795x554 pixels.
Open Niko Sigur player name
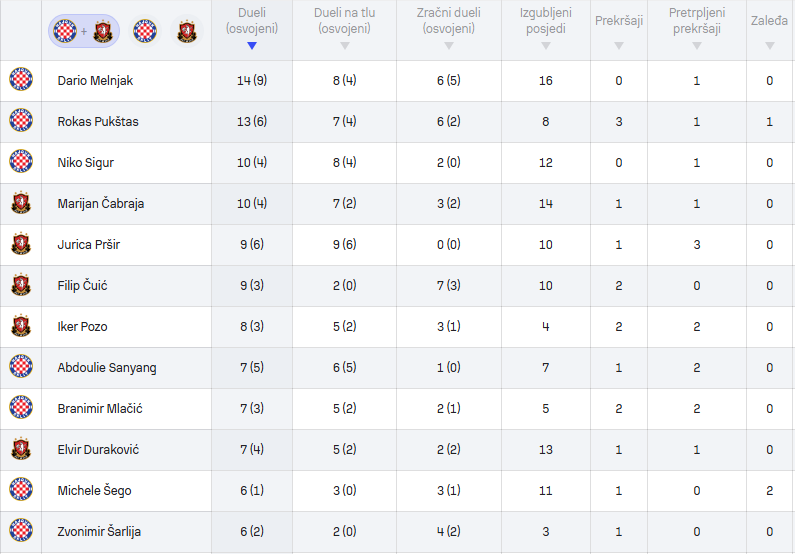(x=86, y=163)
